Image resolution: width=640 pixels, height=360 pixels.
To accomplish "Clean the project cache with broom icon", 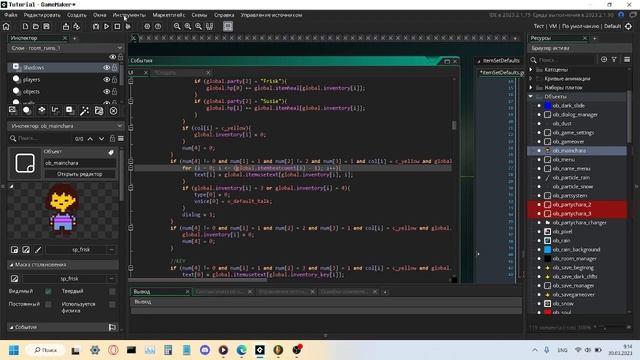I will point(128,27).
